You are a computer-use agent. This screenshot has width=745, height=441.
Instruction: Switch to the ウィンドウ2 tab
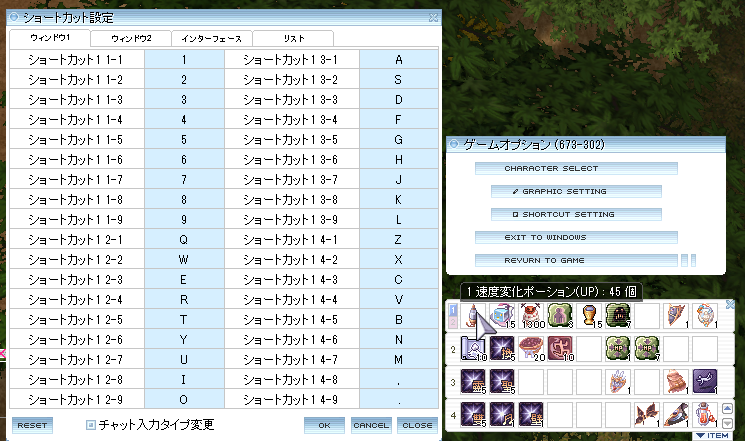point(131,38)
